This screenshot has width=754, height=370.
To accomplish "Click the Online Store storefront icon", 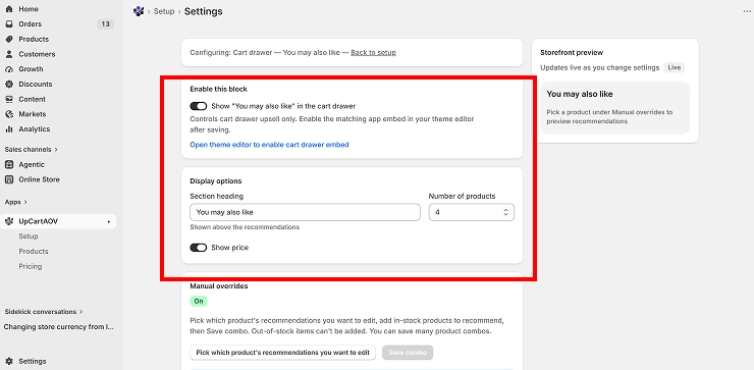I will [x=9, y=179].
